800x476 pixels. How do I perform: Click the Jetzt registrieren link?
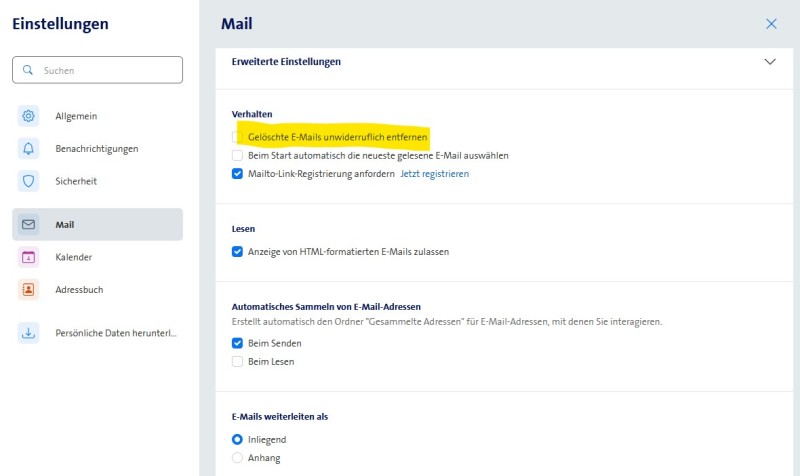pyautogui.click(x=434, y=174)
